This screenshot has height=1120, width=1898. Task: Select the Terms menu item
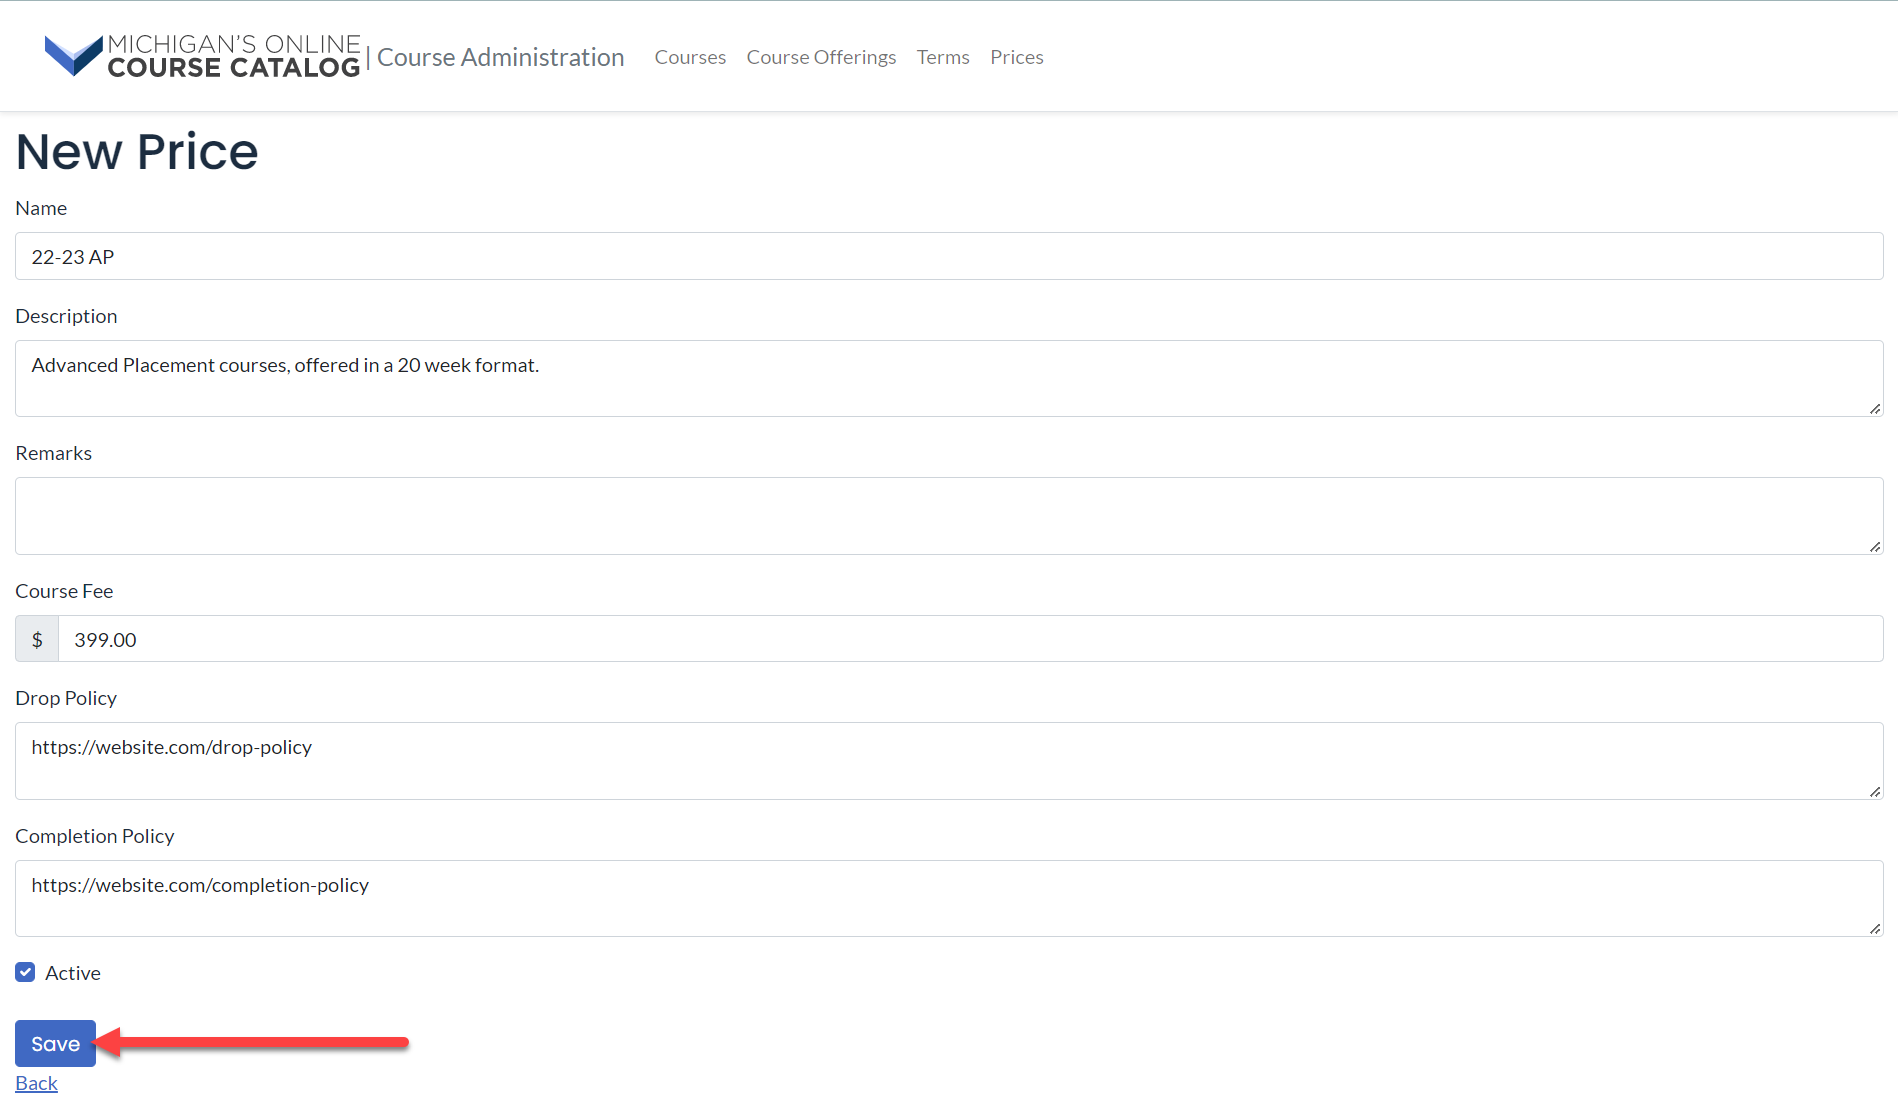click(941, 57)
